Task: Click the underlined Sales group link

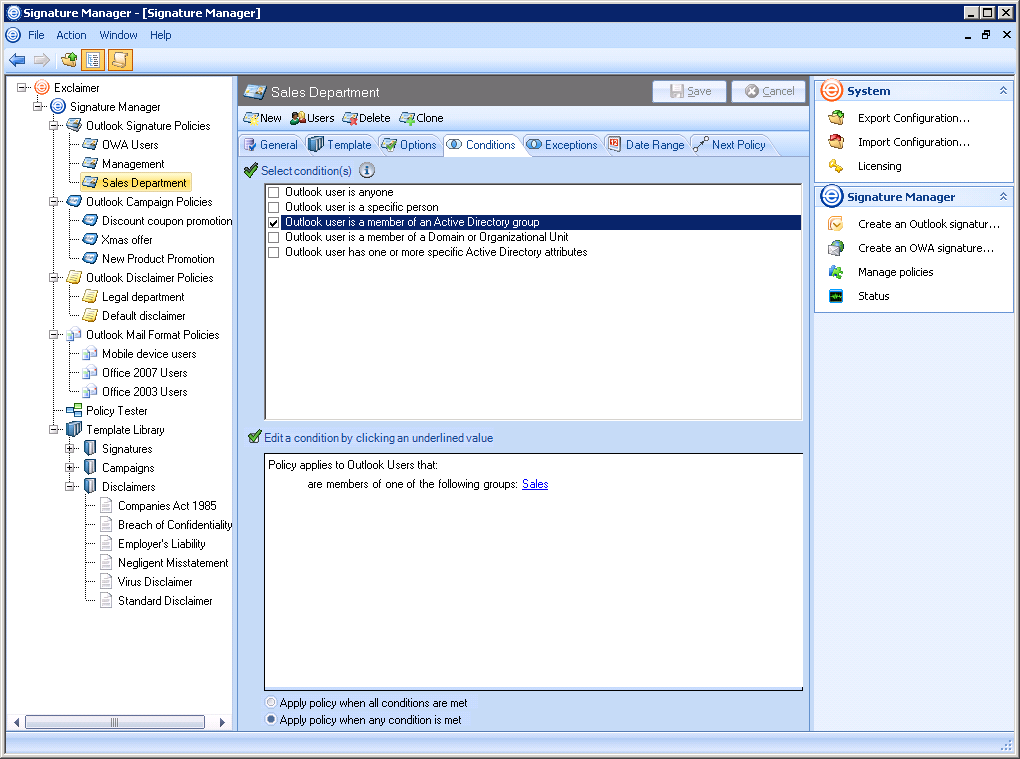Action: [x=535, y=484]
